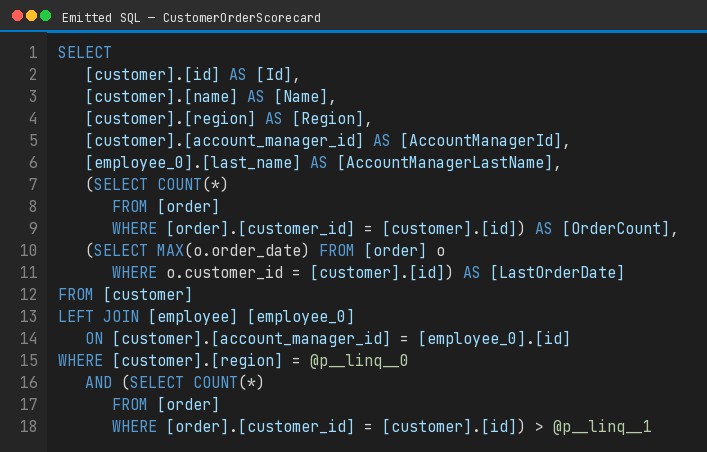
Task: Click the [Region] alias on line 4
Action: [328, 119]
